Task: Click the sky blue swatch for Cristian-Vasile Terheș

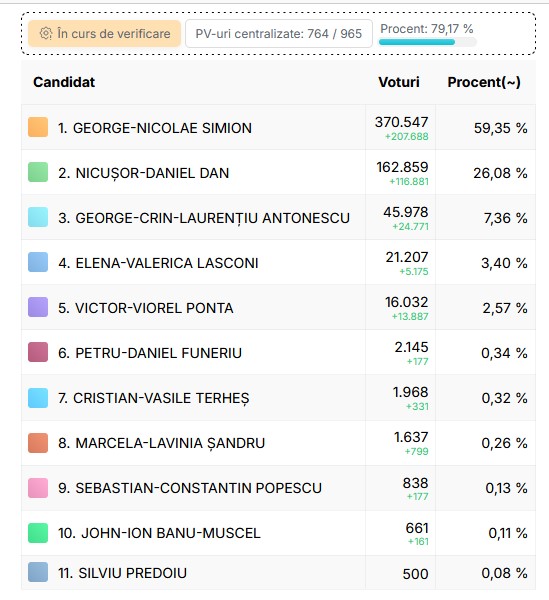Action: coord(38,398)
